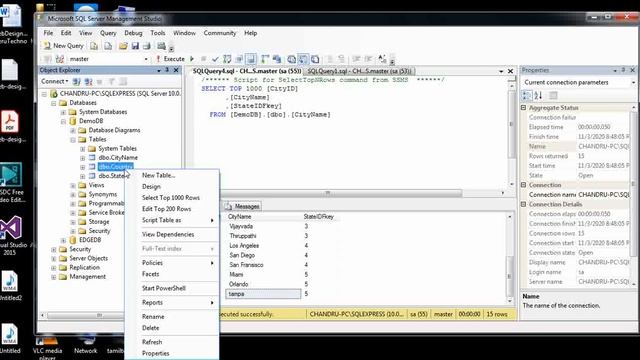Open the Connect dropdown in Object Explorer
Image resolution: width=640 pixels, height=360 pixels.
click(55, 82)
